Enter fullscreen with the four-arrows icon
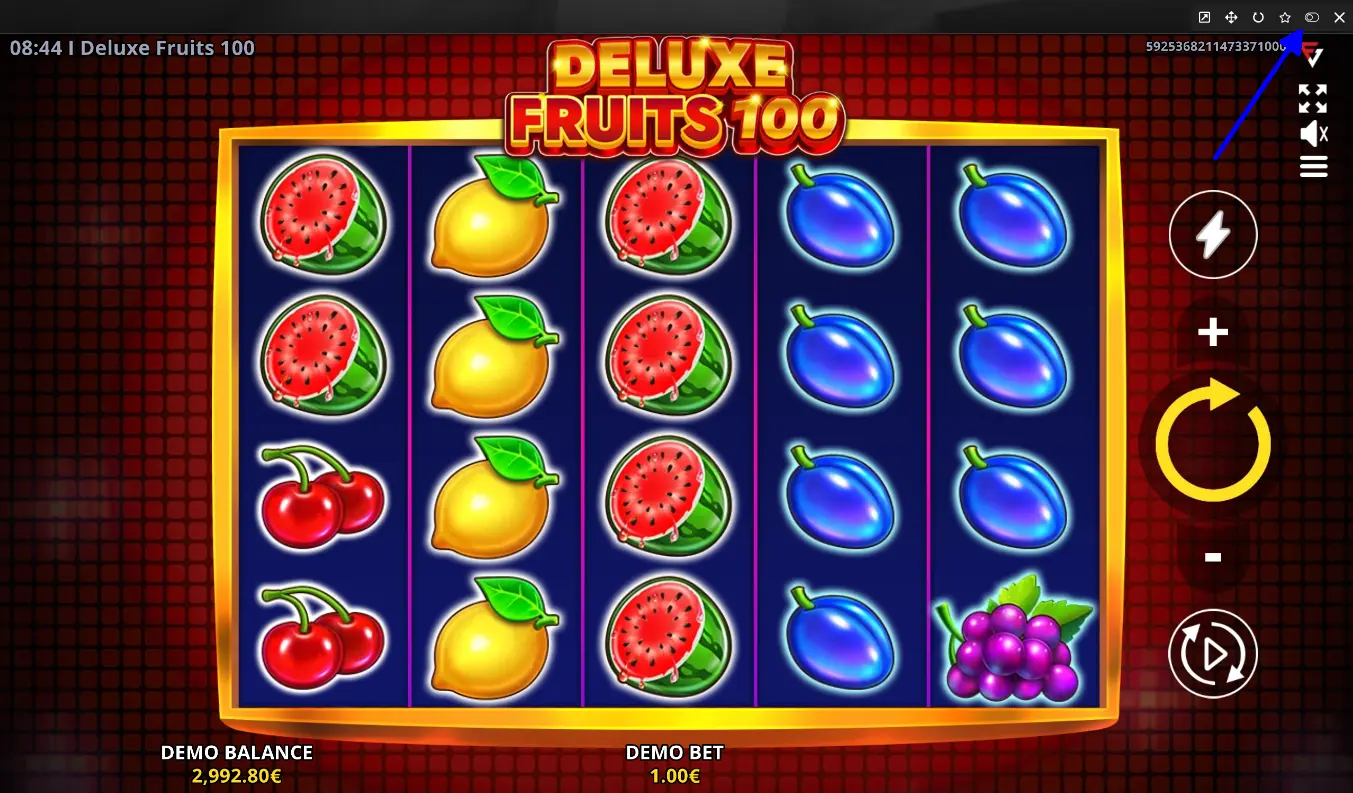The image size is (1353, 793). click(1313, 99)
